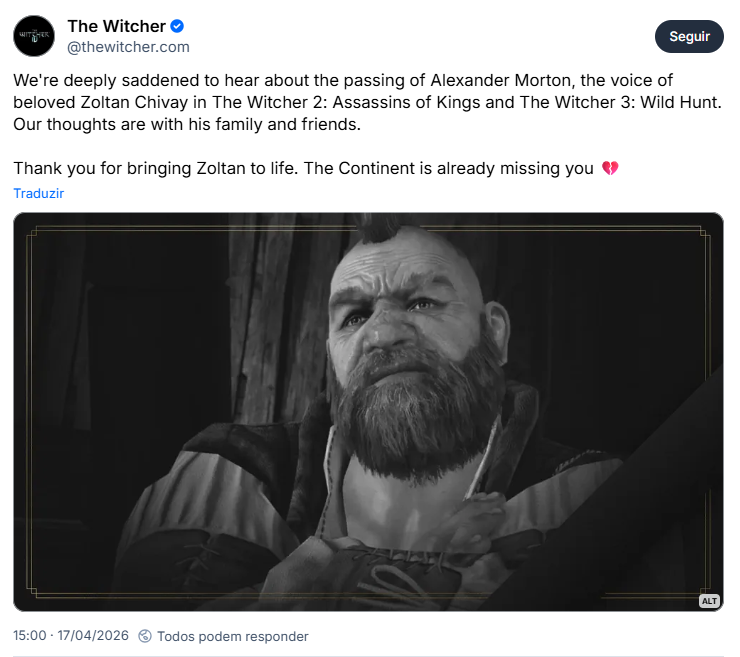
Task: Click the "Todos podem responder" label
Action: pyautogui.click(x=234, y=636)
